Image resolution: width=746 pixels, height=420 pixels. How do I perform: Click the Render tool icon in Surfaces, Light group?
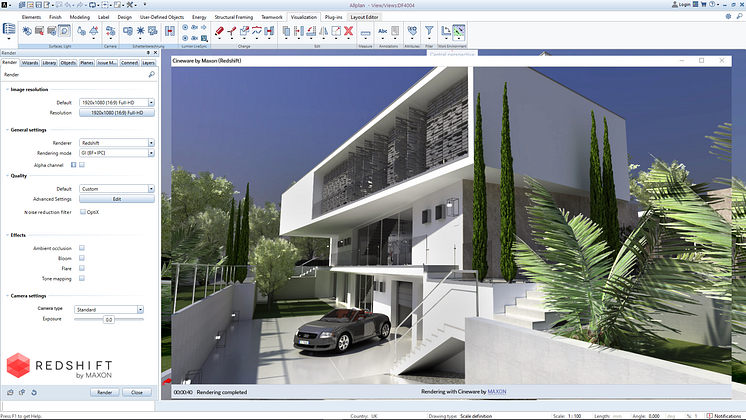(x=64, y=31)
